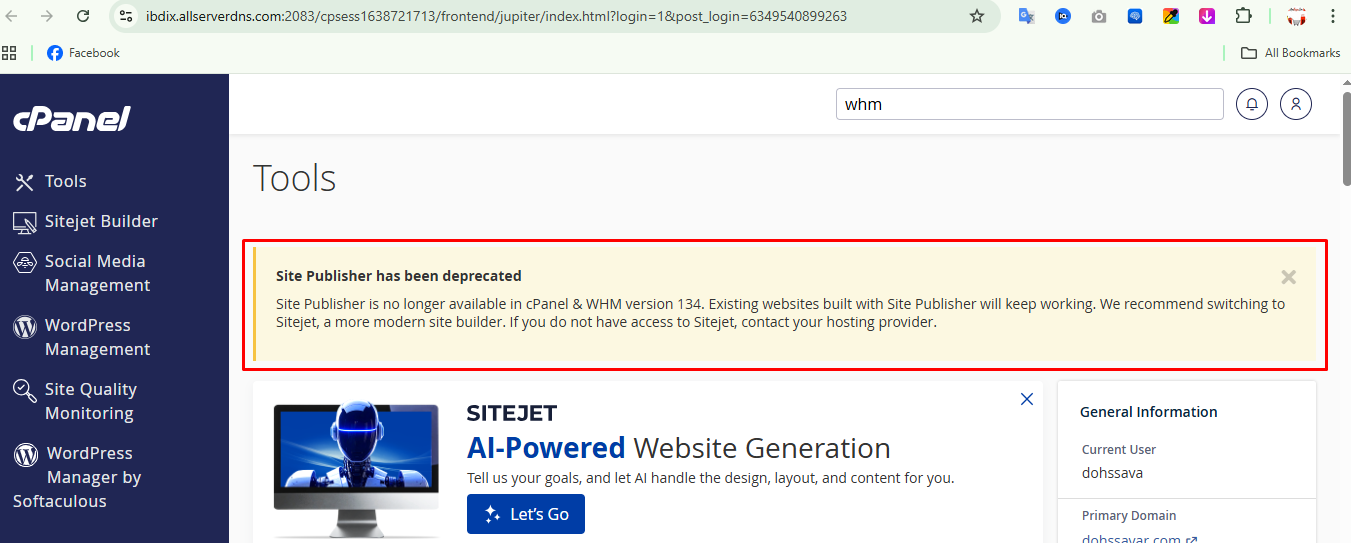
Task: Open the browser Extensions puzzle icon
Action: (x=1243, y=16)
